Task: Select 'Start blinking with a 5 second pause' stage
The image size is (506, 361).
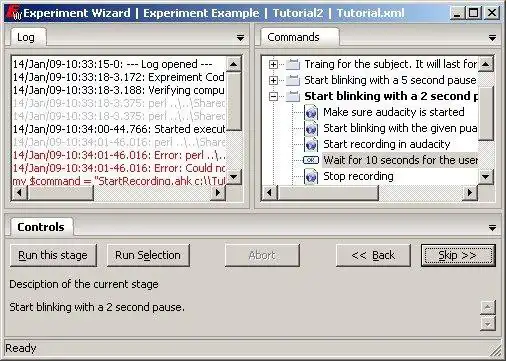Action: click(x=390, y=80)
